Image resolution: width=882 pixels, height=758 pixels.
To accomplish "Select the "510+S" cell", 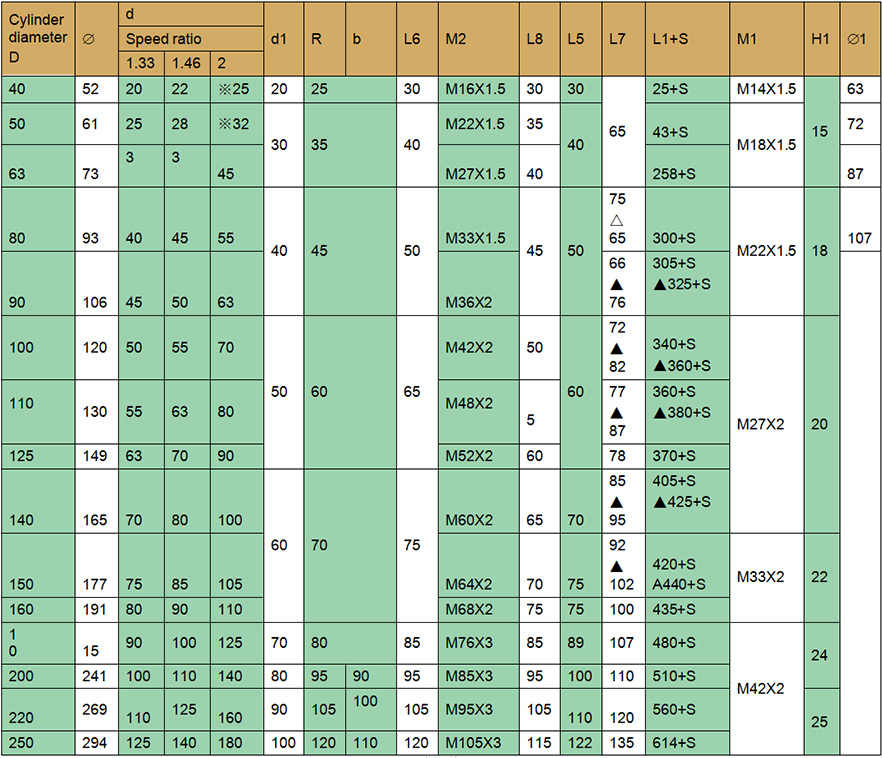I will coord(687,676).
